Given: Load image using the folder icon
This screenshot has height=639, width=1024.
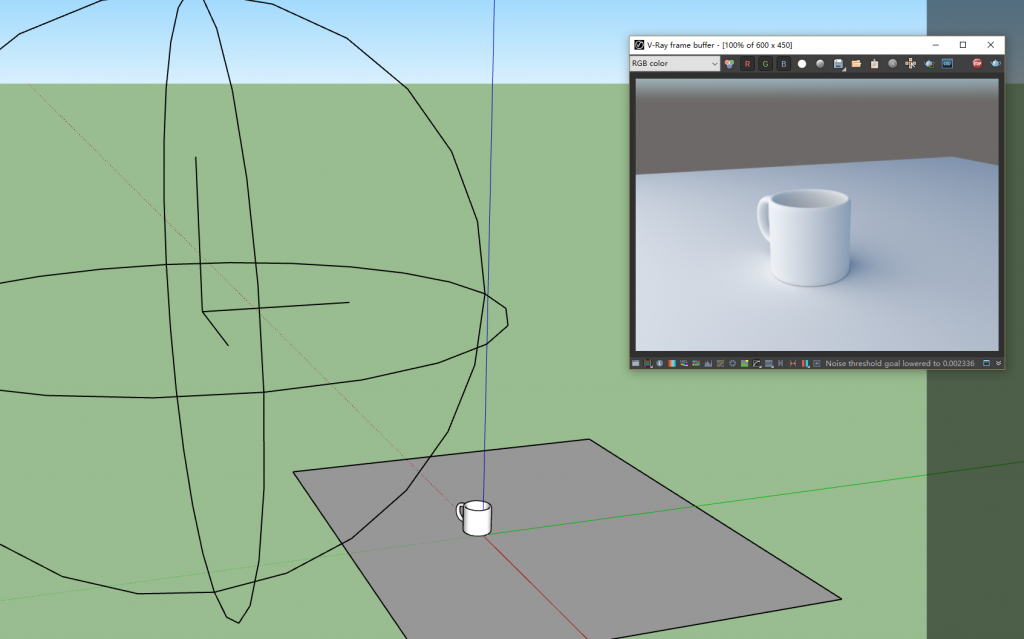Looking at the screenshot, I should tap(856, 63).
